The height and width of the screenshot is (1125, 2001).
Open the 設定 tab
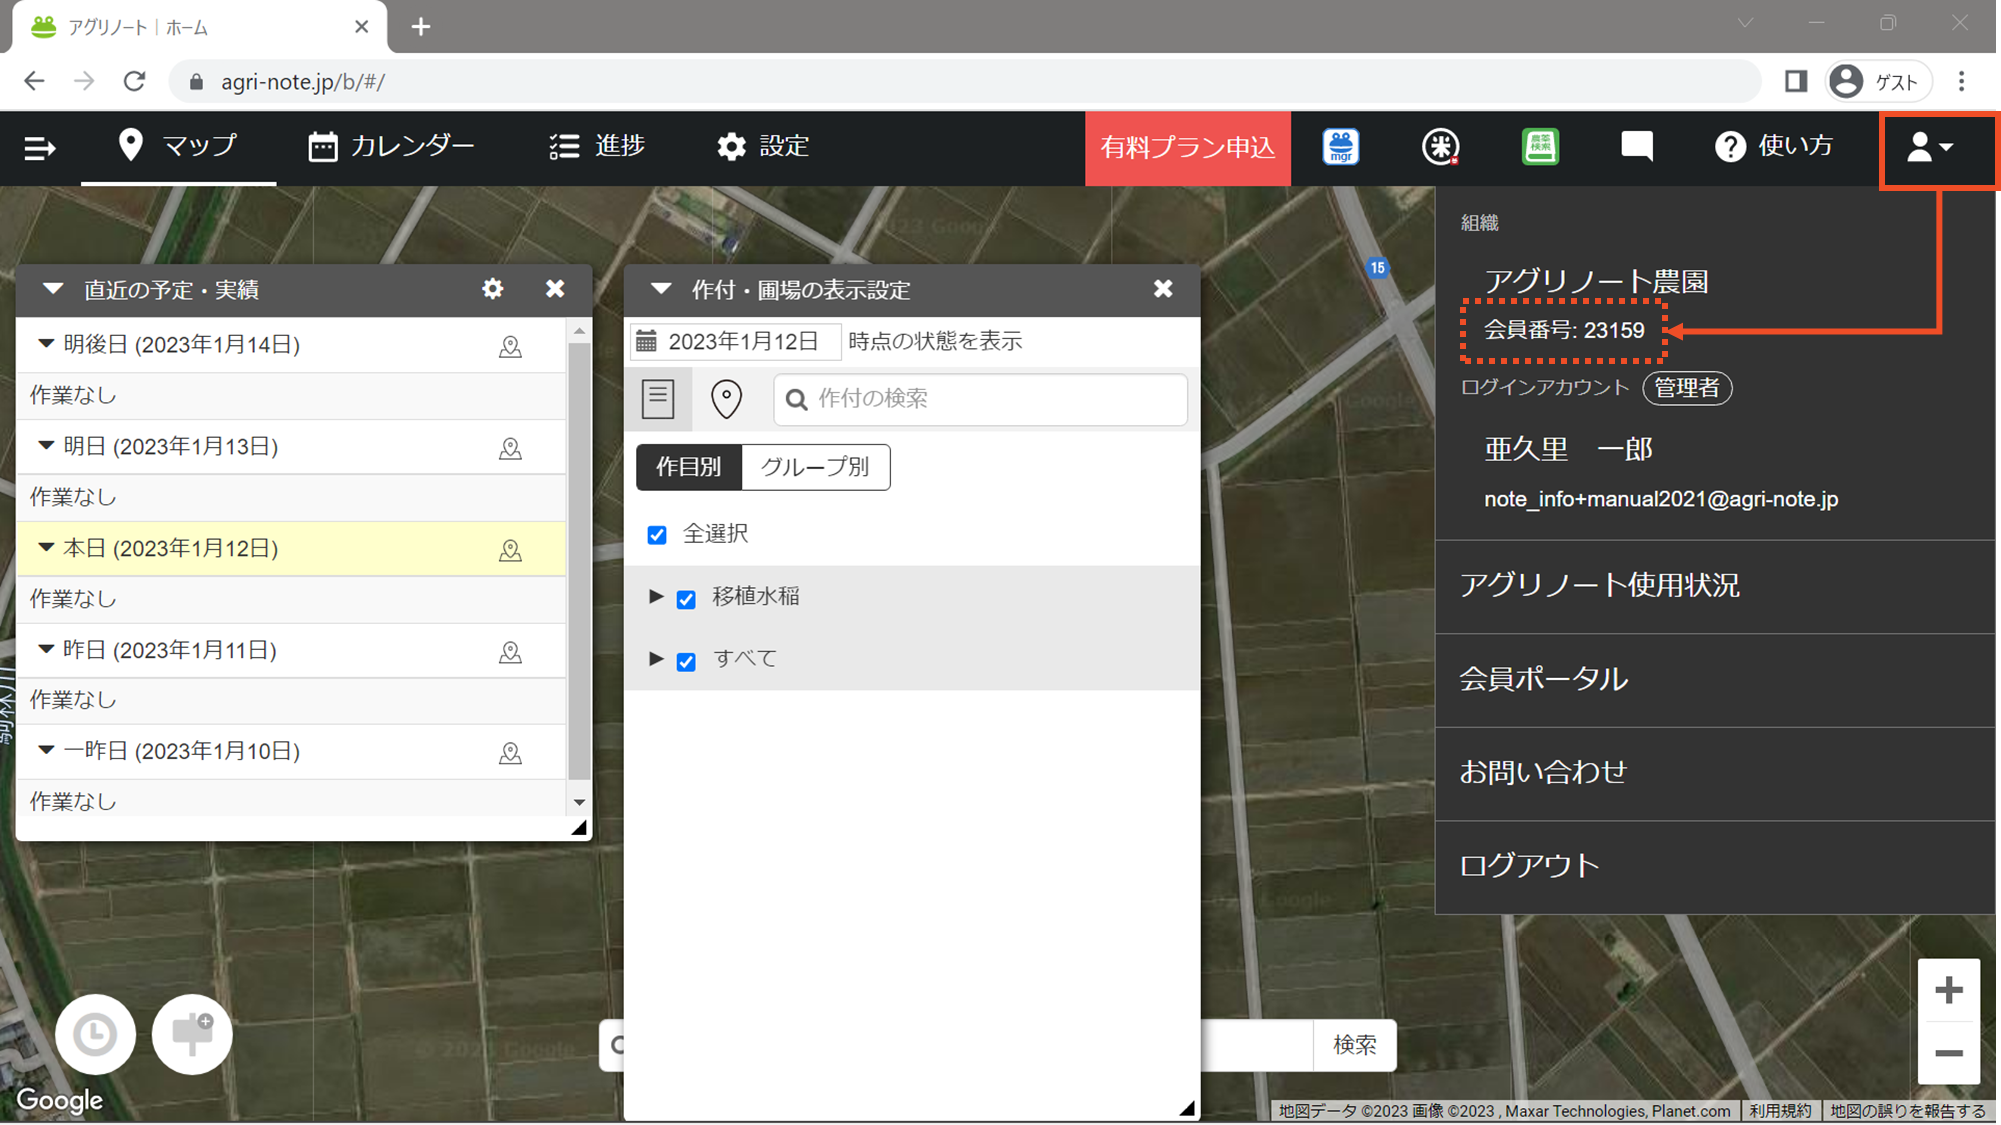(x=763, y=147)
